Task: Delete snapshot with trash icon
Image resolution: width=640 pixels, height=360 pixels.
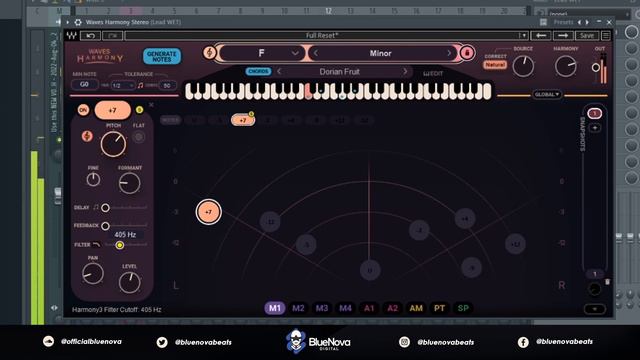Action: point(607,282)
